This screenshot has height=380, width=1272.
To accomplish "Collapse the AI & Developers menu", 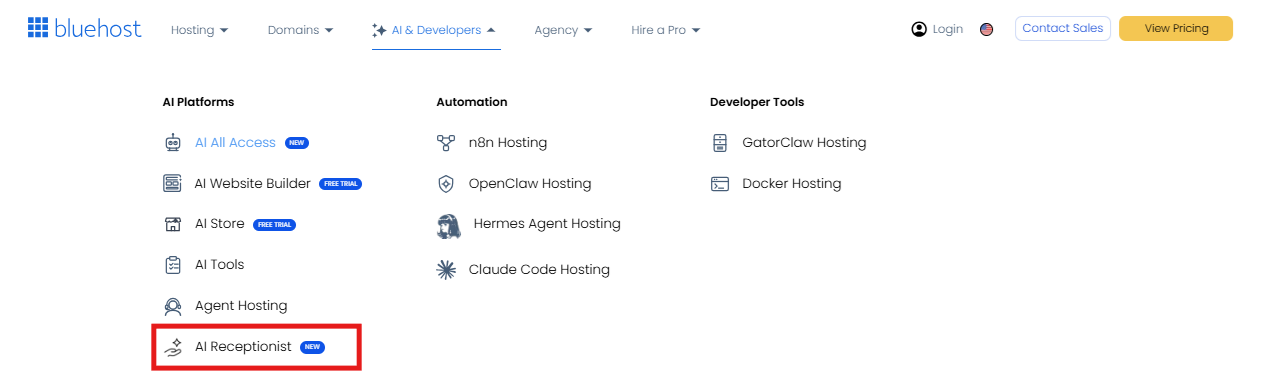I will click(x=436, y=30).
